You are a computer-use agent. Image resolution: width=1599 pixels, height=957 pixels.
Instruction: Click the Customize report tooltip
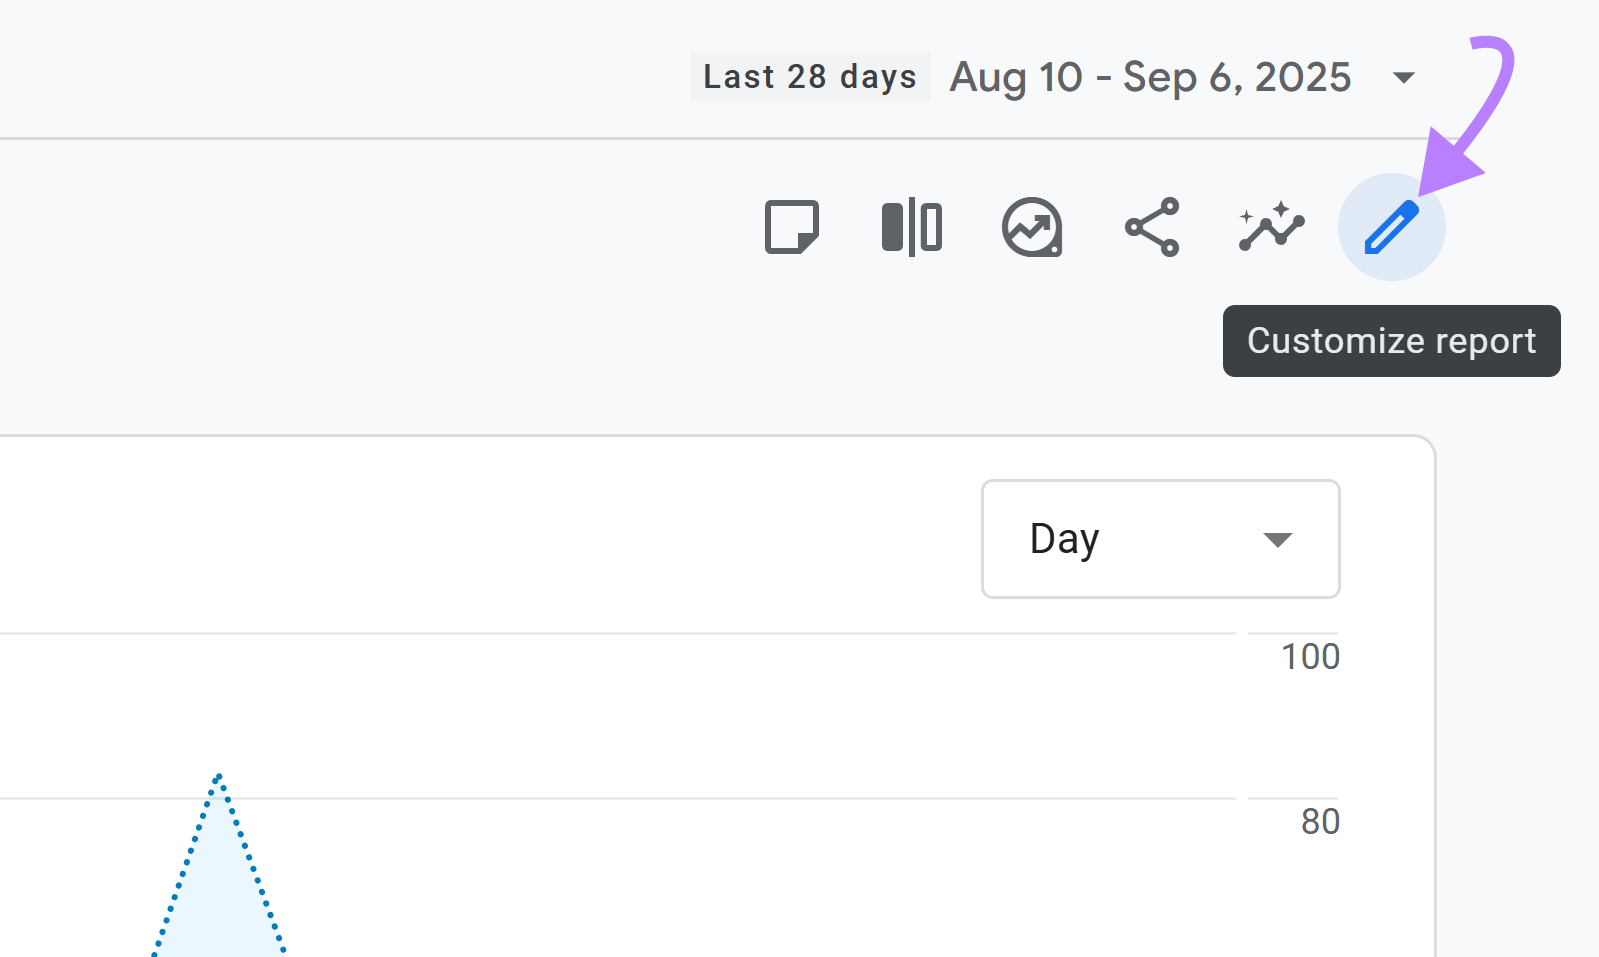[x=1391, y=341]
